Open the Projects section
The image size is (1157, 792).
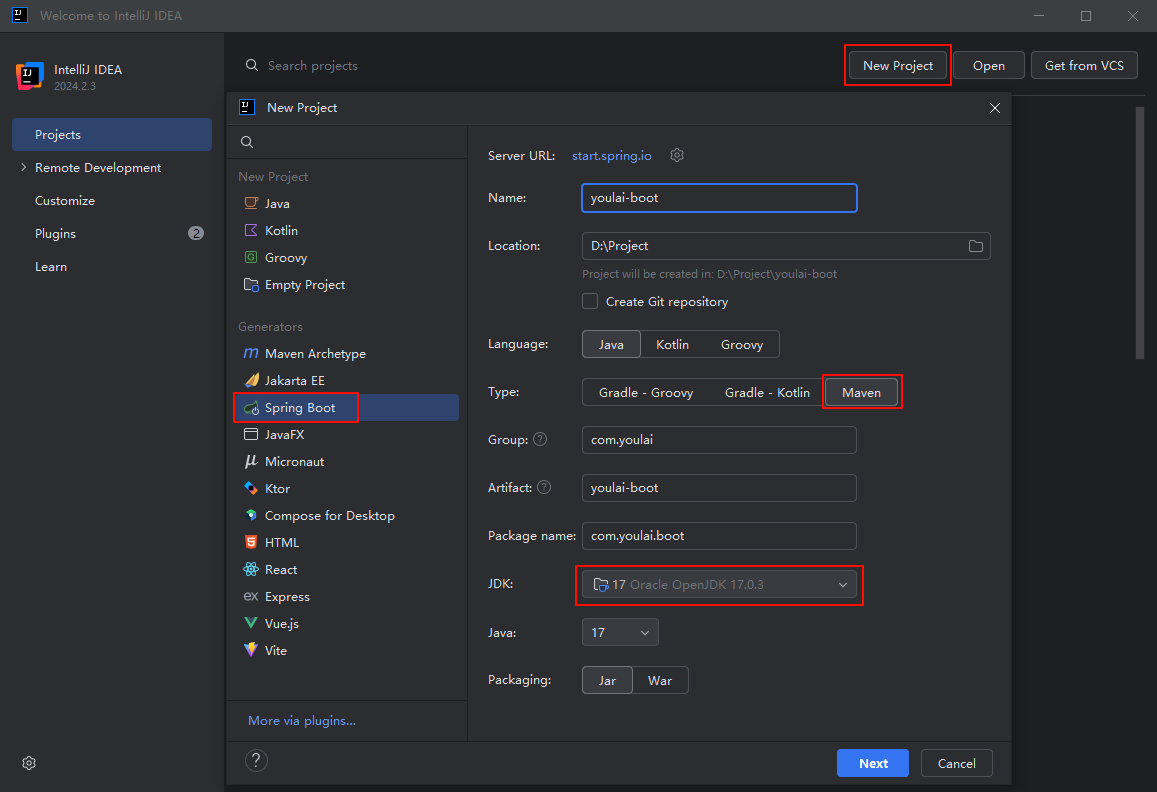112,134
